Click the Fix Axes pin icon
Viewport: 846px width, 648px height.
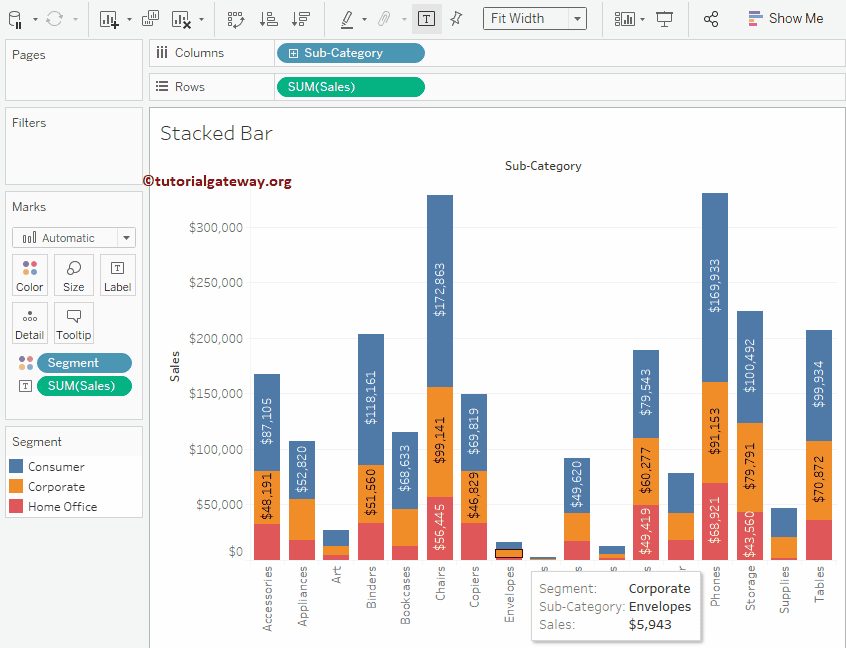click(x=456, y=18)
